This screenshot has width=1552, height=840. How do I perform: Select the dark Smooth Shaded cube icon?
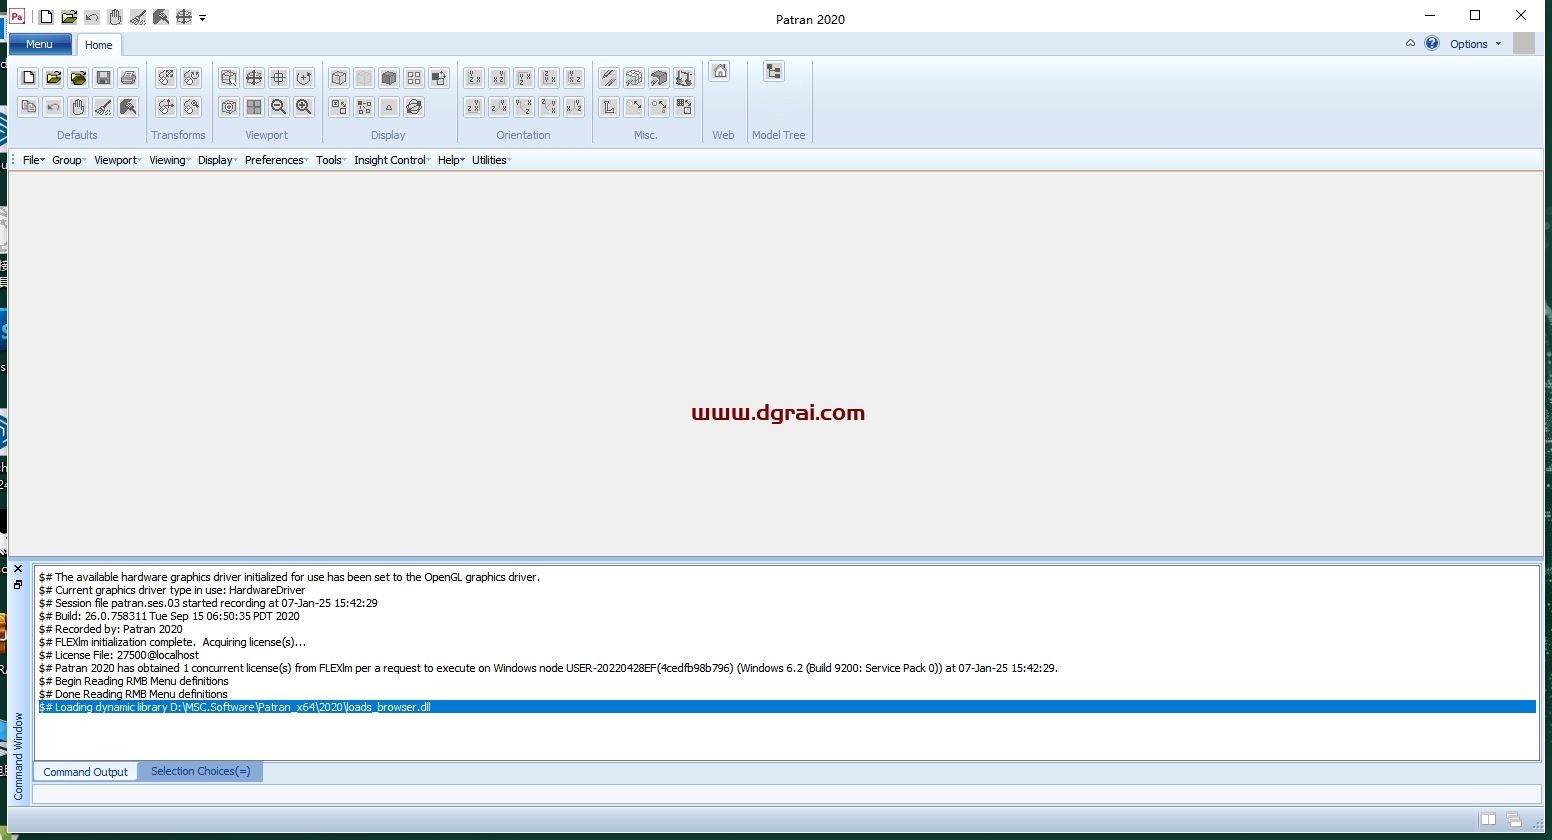point(389,78)
